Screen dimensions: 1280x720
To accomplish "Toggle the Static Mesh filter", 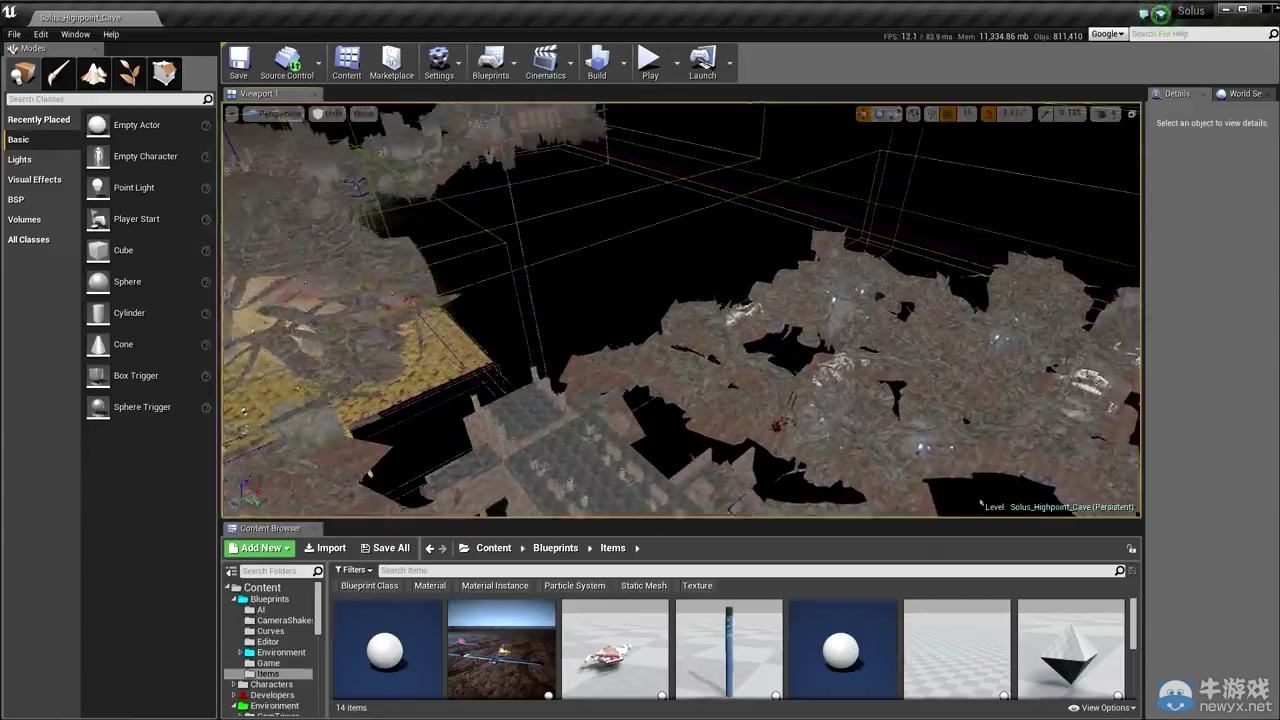I will point(643,586).
